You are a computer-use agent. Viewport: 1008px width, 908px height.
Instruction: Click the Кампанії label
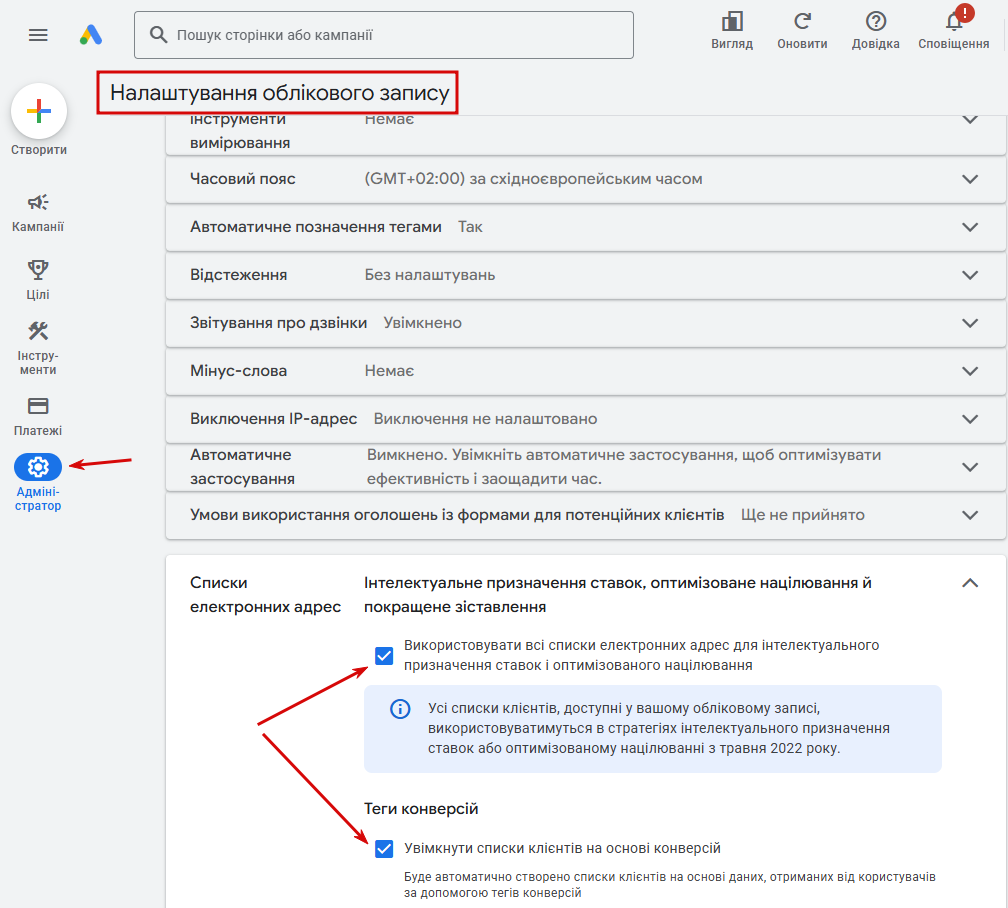(38, 227)
